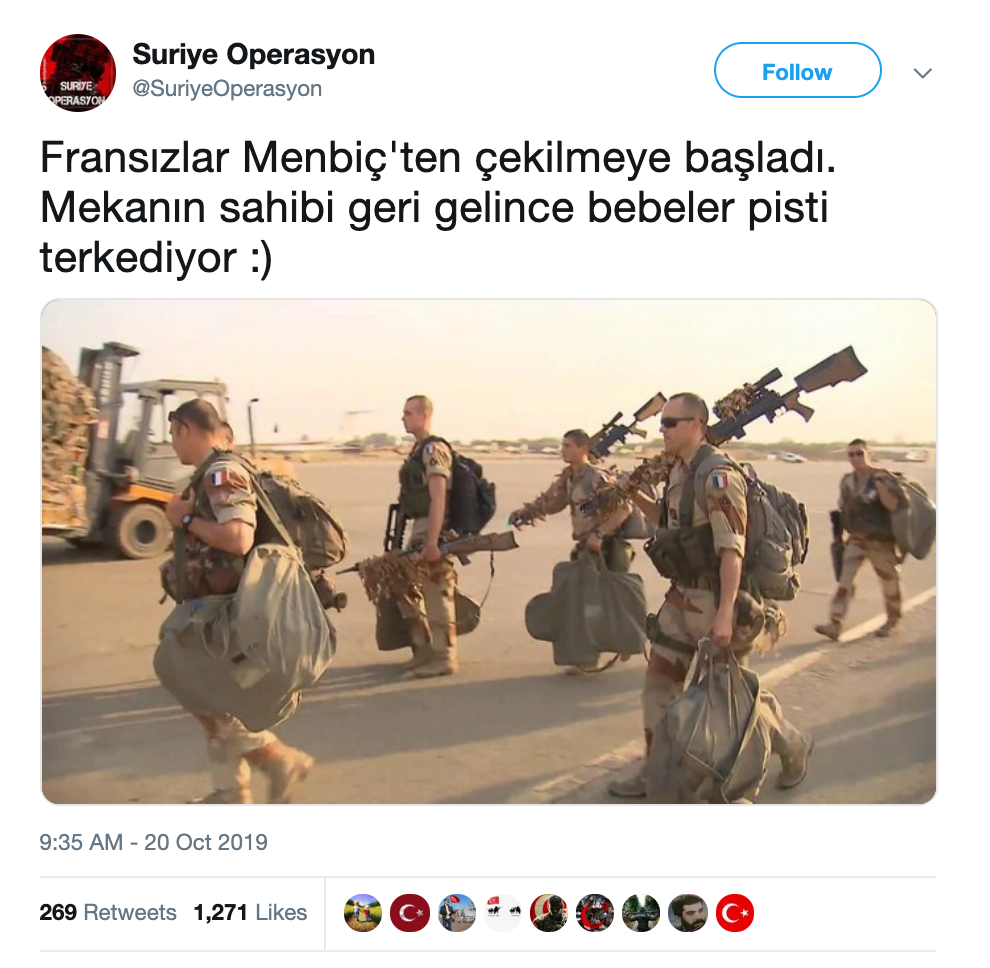Open the 9:35 AM - 20 Oct 2019 timestamp
The height and width of the screenshot is (968, 990).
153,842
